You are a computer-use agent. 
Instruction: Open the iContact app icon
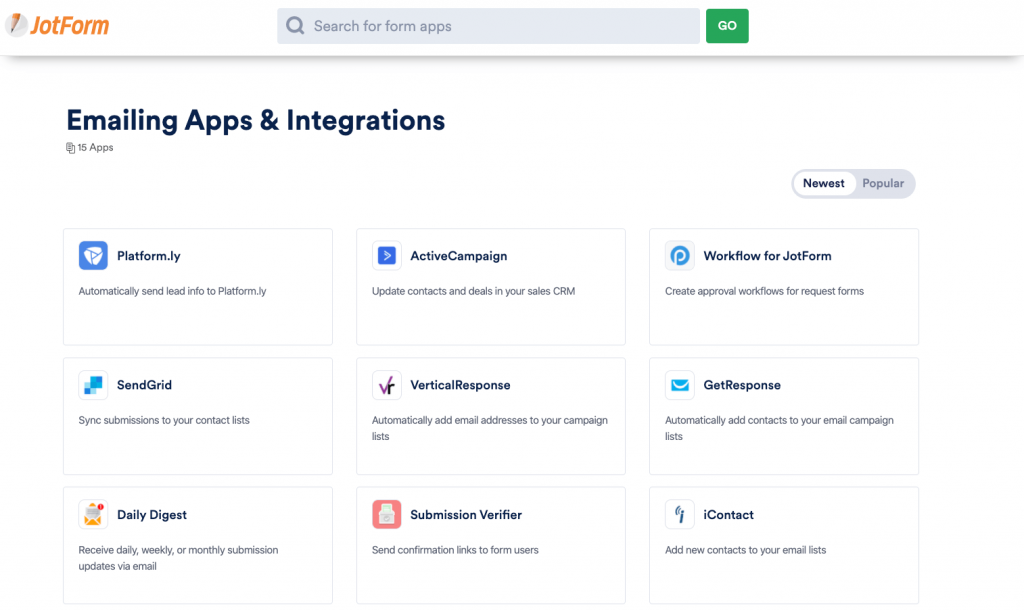tap(680, 514)
